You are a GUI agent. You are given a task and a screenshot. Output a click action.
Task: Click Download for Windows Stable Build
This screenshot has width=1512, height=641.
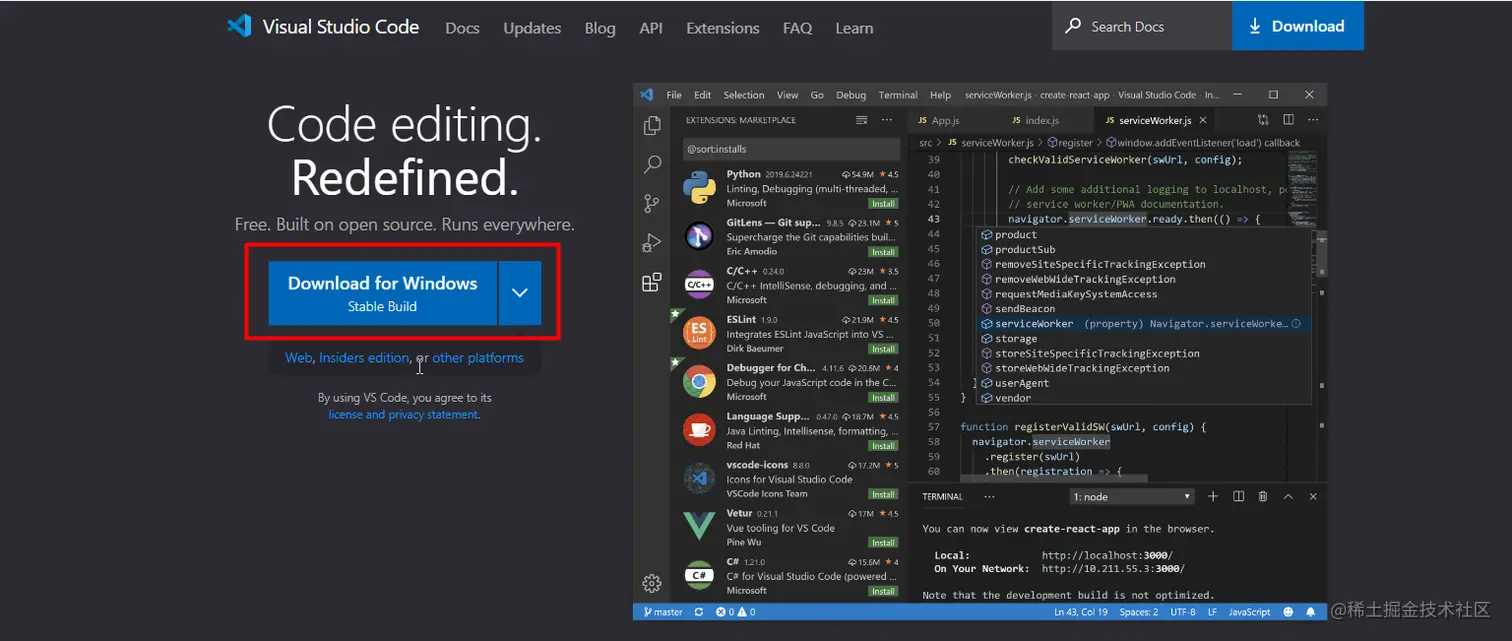(x=382, y=293)
